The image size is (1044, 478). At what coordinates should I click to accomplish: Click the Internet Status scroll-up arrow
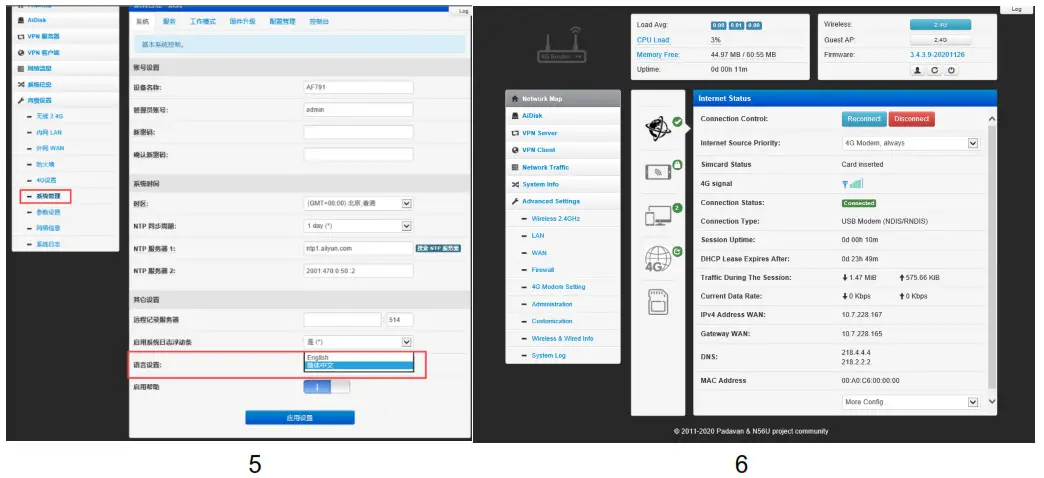991,119
